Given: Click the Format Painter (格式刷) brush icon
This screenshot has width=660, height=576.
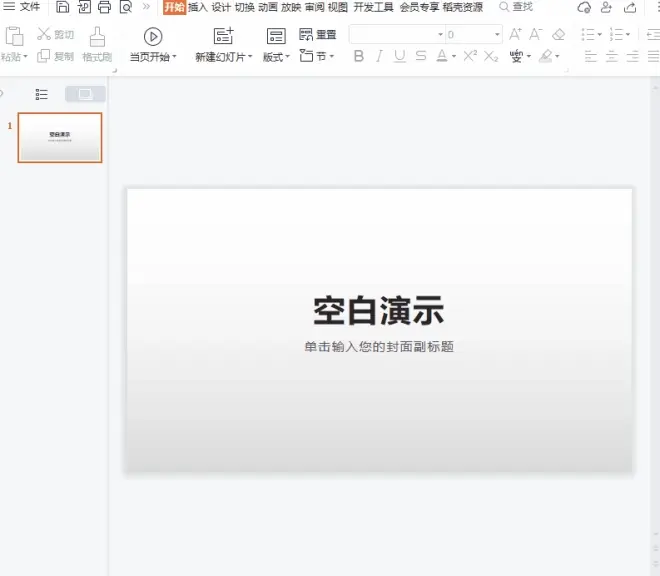Looking at the screenshot, I should tap(97, 37).
